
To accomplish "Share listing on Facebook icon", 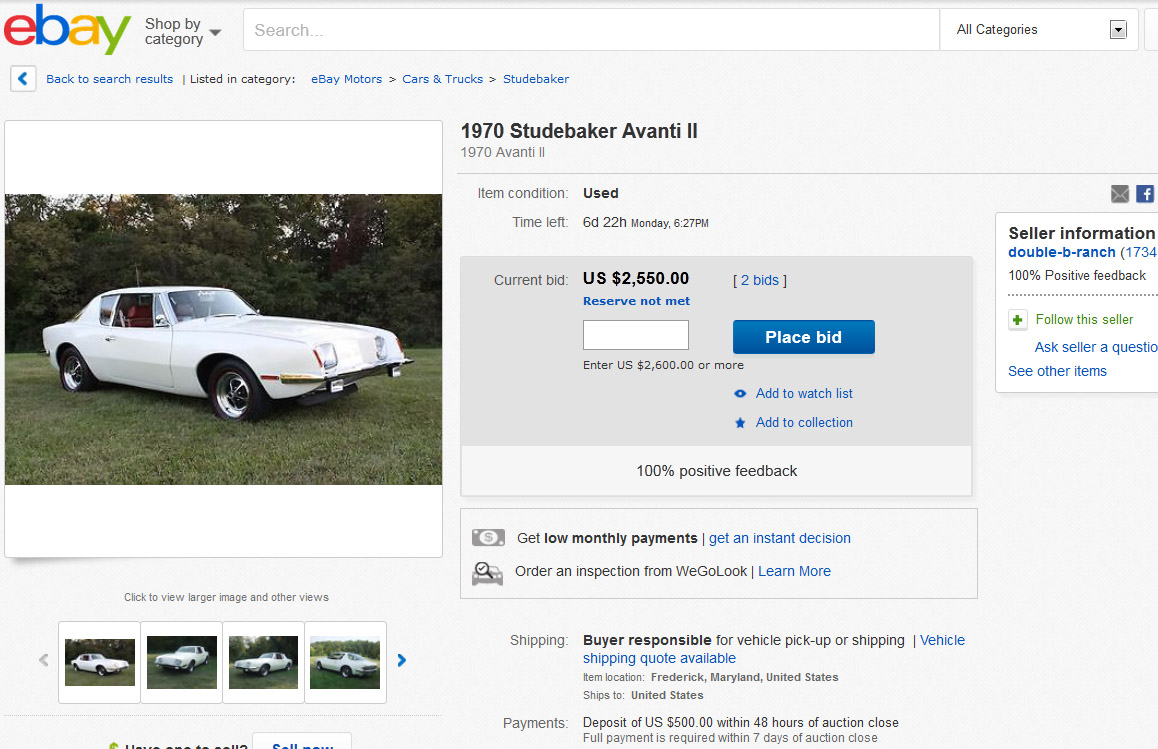I will pos(1145,194).
